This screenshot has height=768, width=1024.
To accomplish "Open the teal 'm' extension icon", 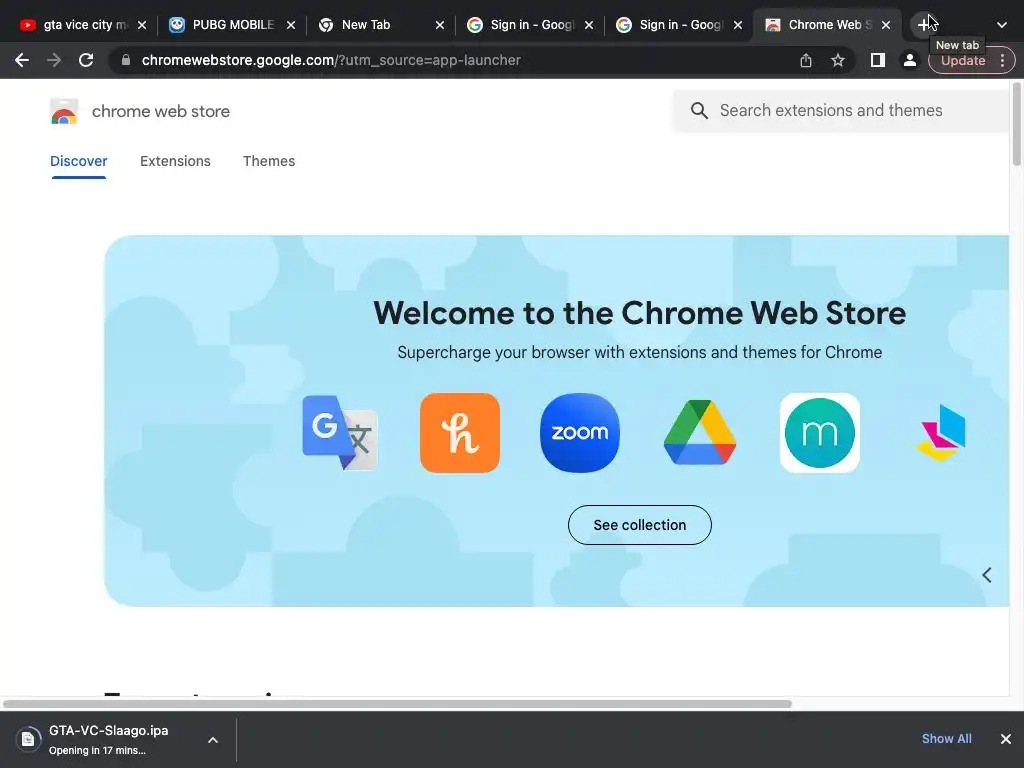I will coord(820,432).
